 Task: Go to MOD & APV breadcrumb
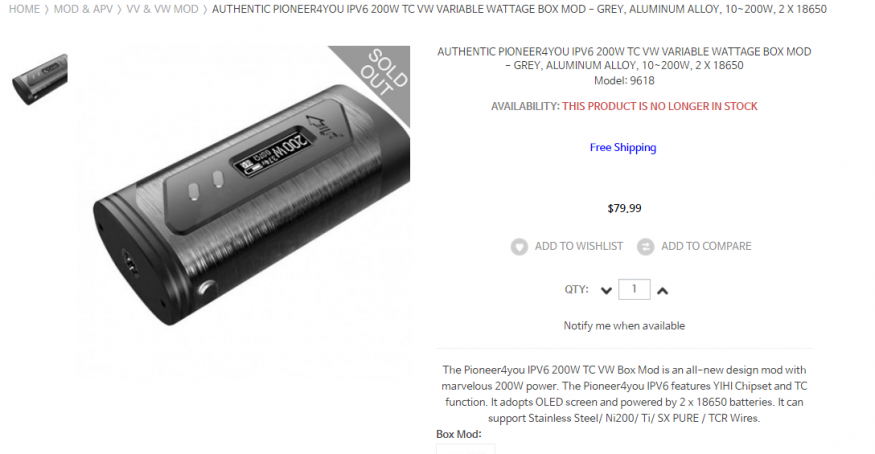tap(83, 9)
